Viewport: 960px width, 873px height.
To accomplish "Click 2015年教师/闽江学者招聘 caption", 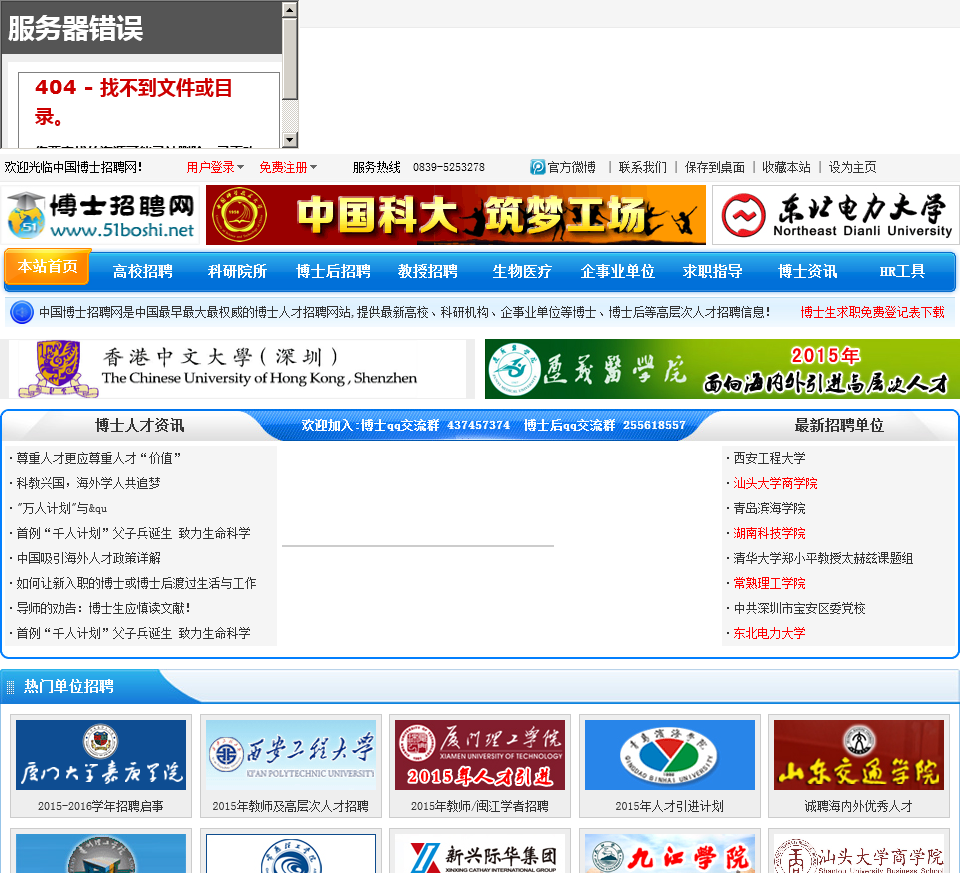I will [480, 806].
